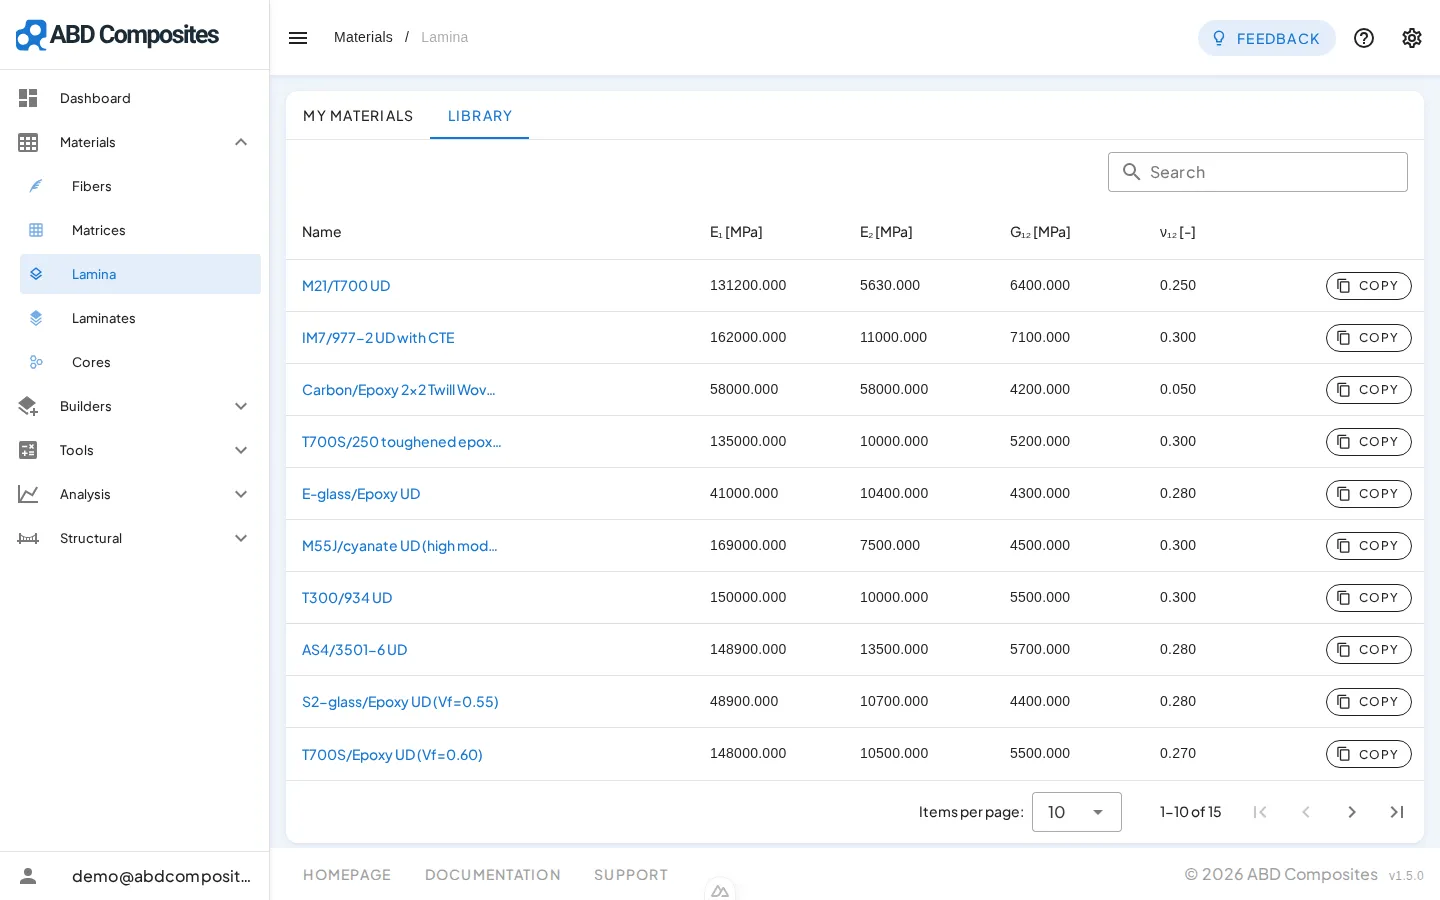Click the Feedback button

(1267, 38)
